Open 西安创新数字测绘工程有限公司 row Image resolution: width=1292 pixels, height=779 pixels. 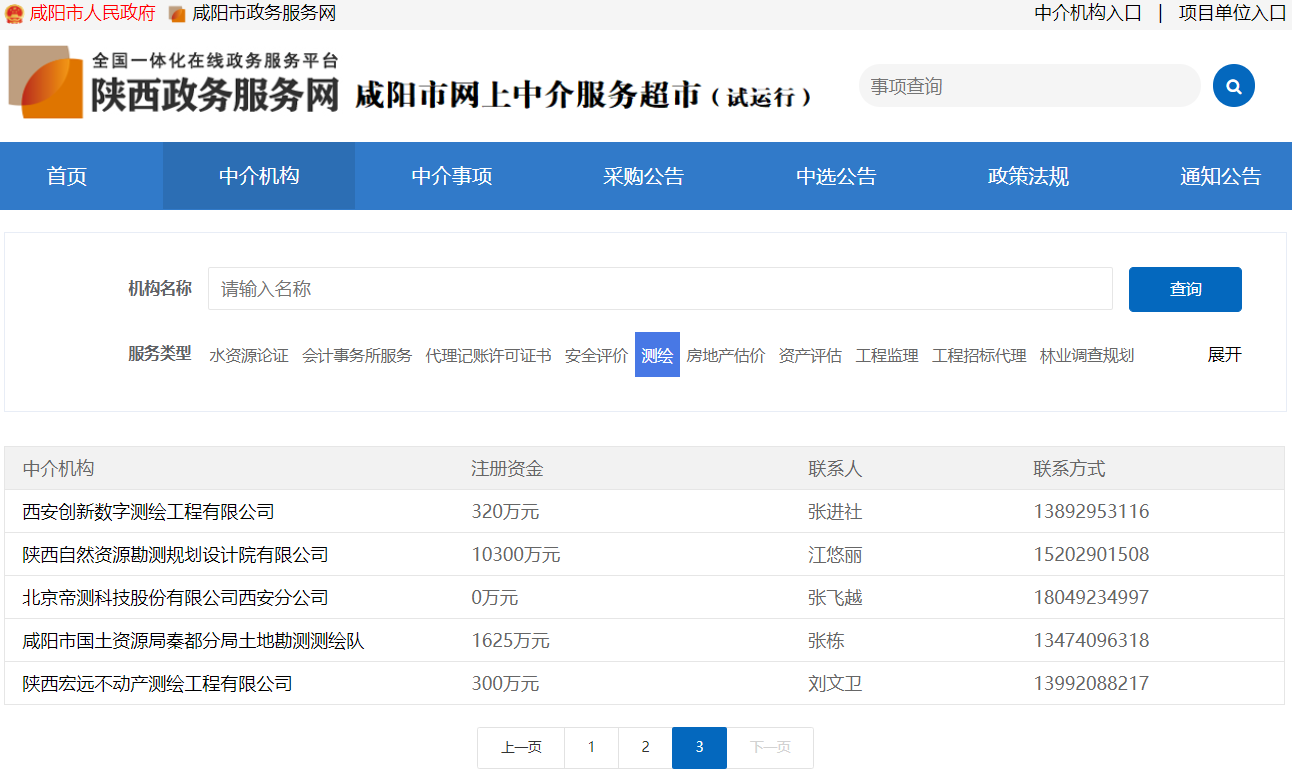[645, 511]
